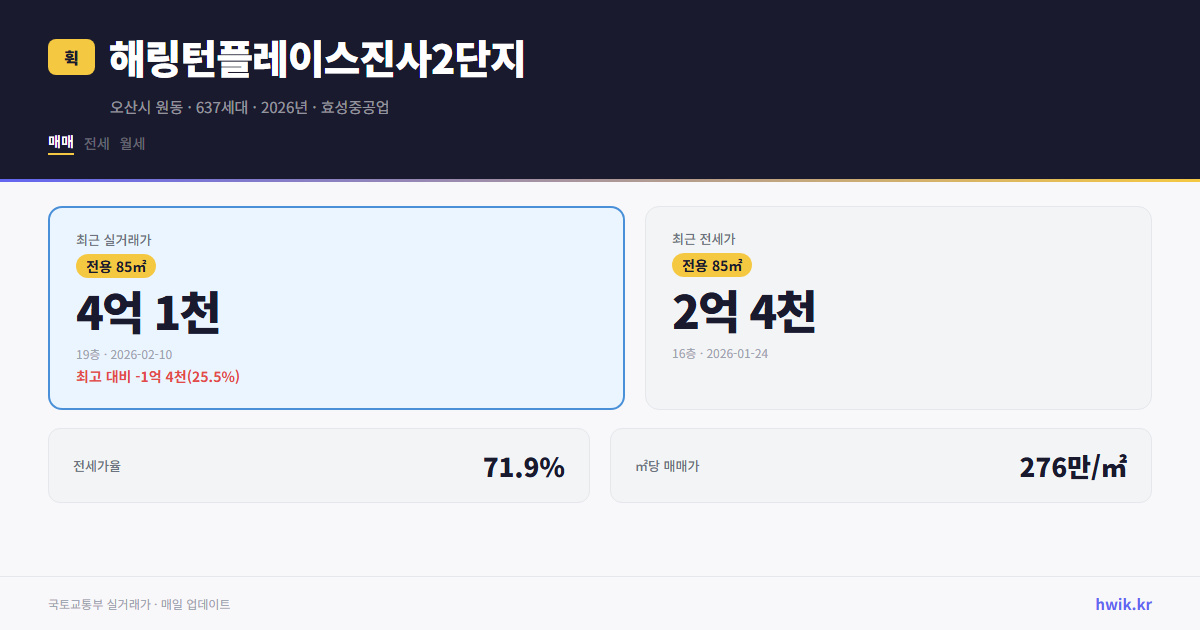Viewport: 1200px width, 630px height.
Task: Select the active 매매 tab
Action: [x=59, y=144]
